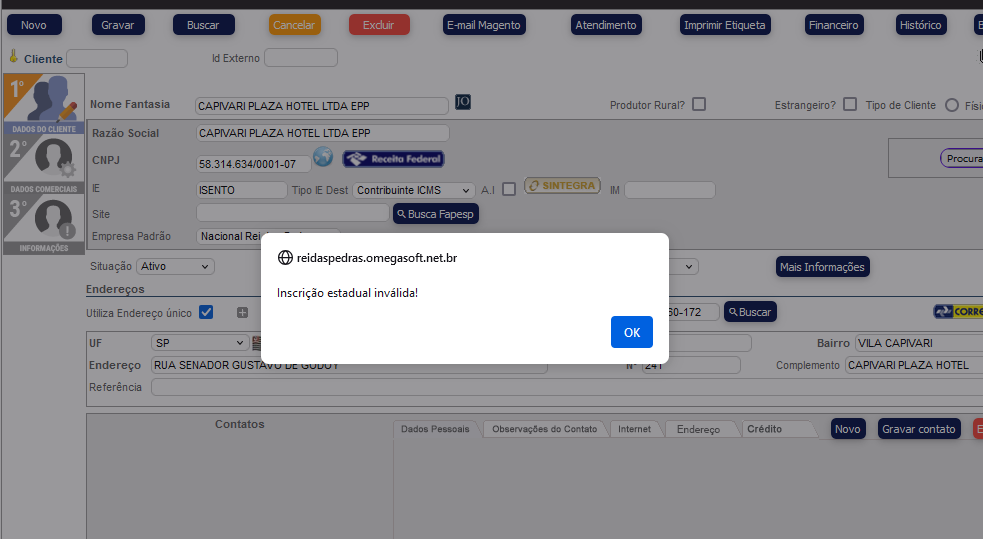Click OK to dismiss the alert

point(631,332)
